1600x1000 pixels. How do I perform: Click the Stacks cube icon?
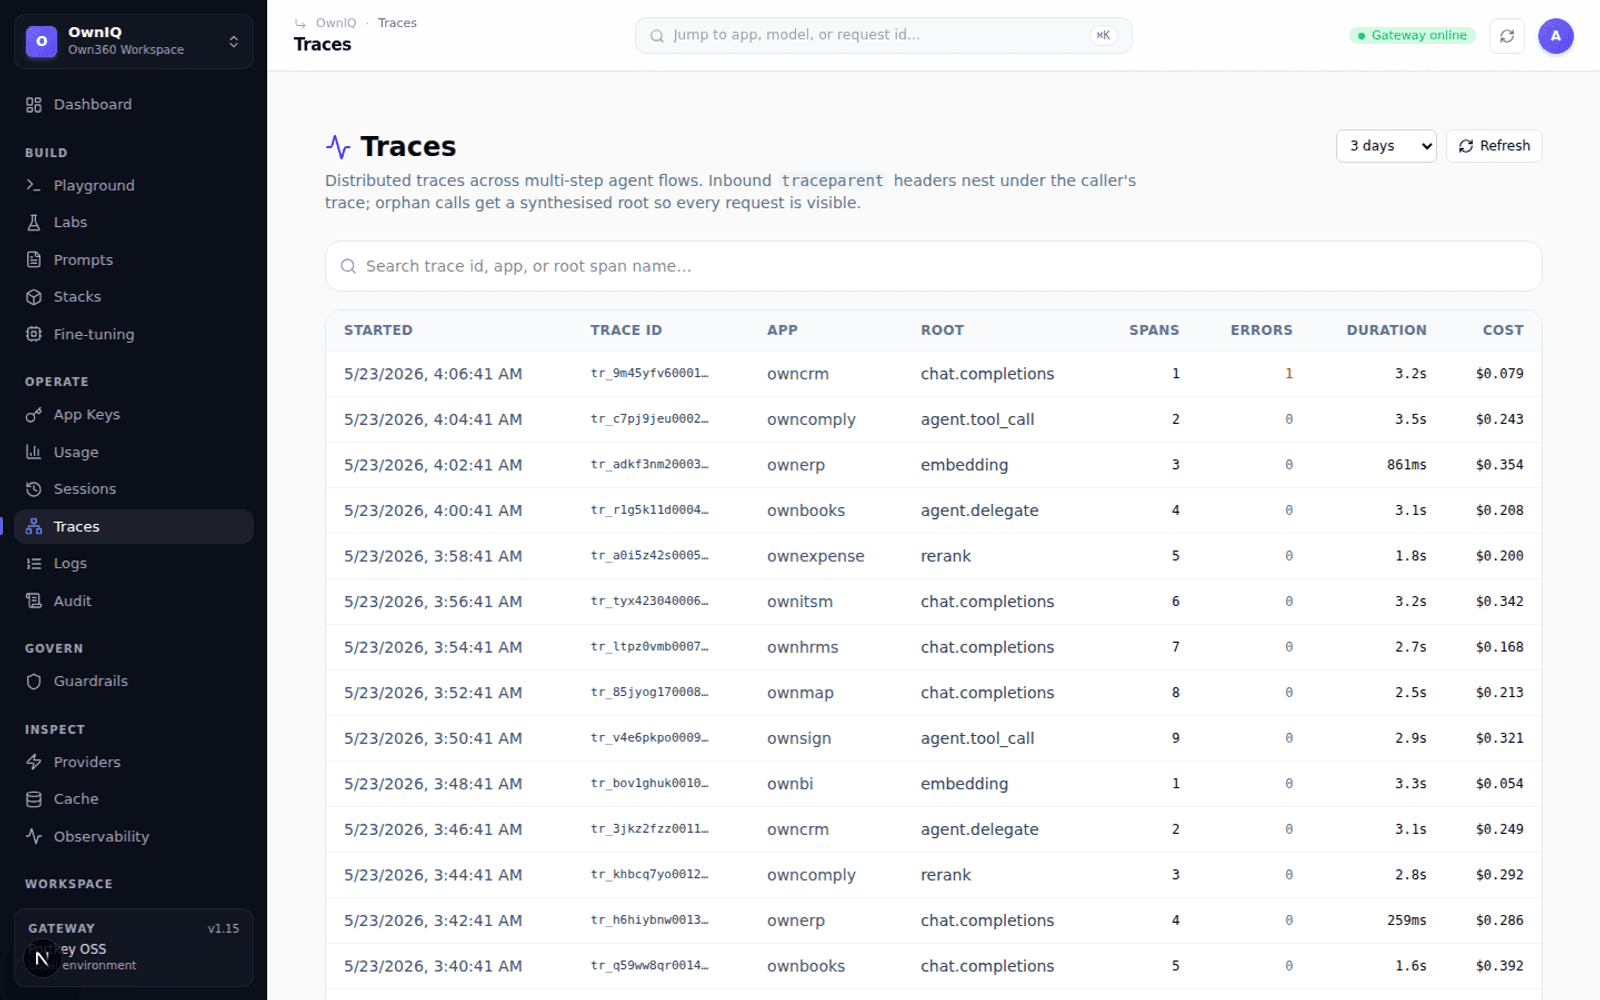point(34,297)
